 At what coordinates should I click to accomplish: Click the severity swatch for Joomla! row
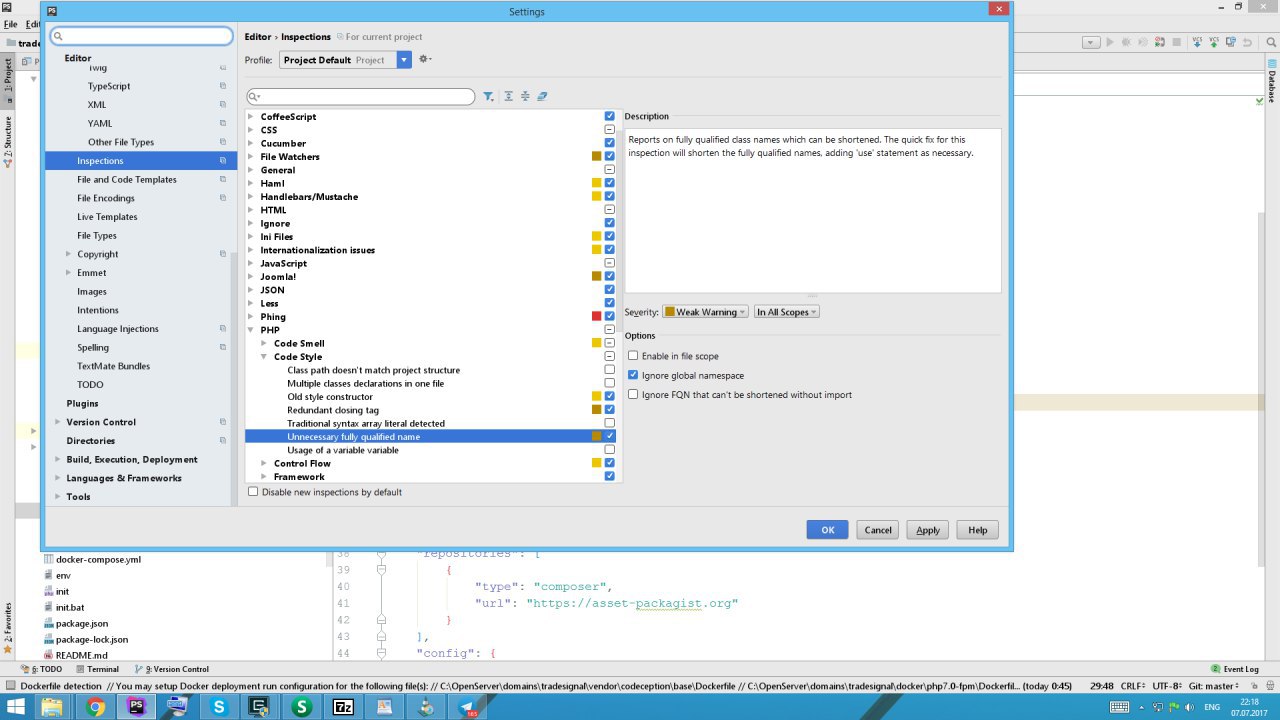coord(597,276)
